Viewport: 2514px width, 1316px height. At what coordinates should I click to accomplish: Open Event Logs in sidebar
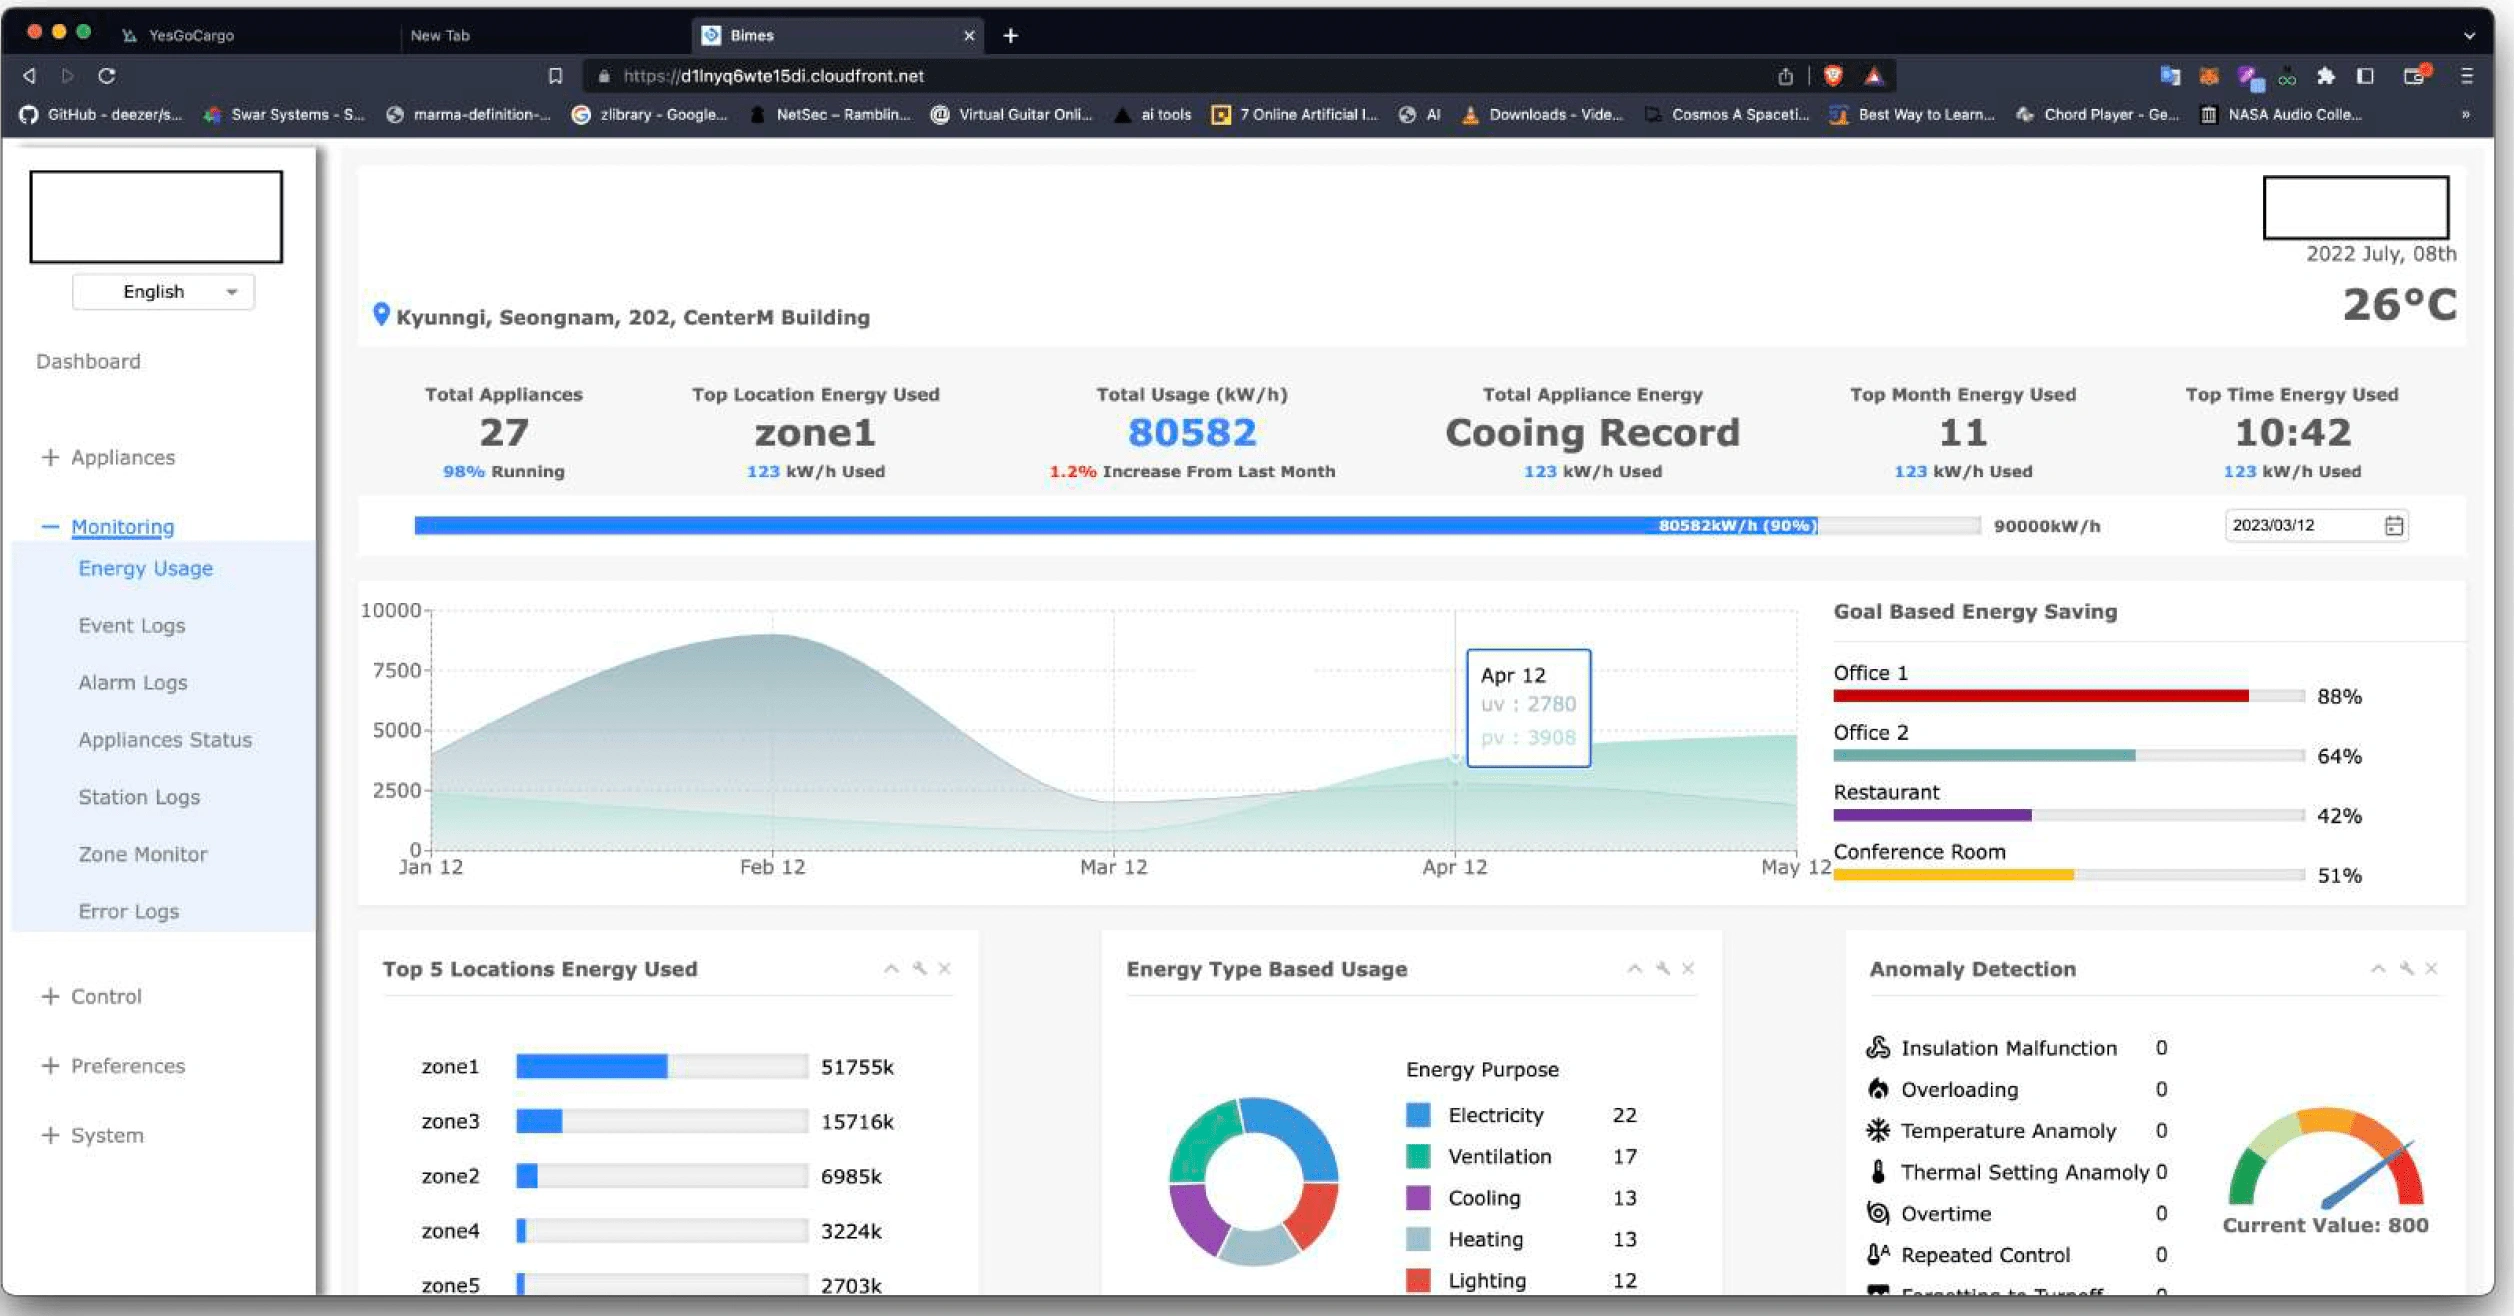pos(132,626)
